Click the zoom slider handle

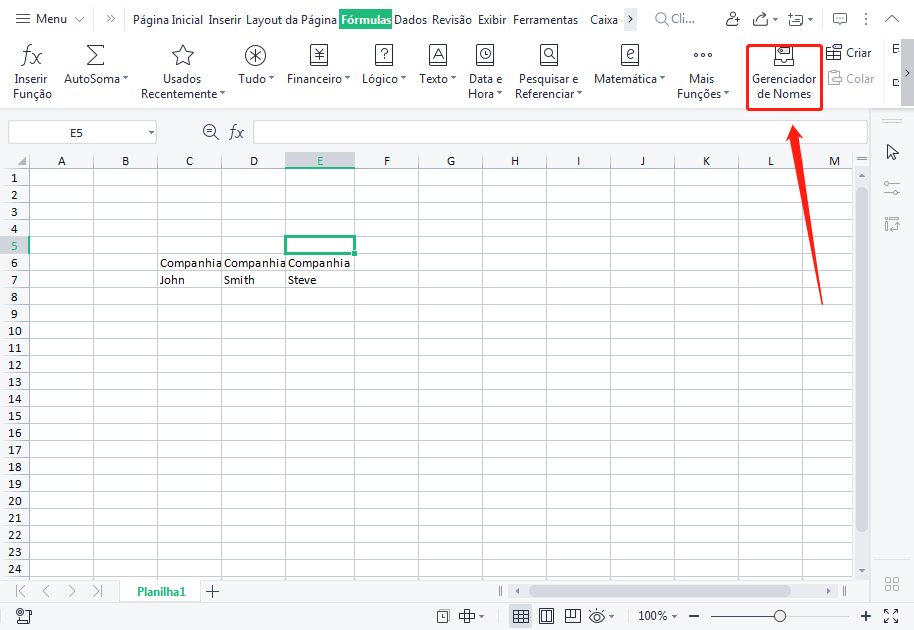pos(780,616)
